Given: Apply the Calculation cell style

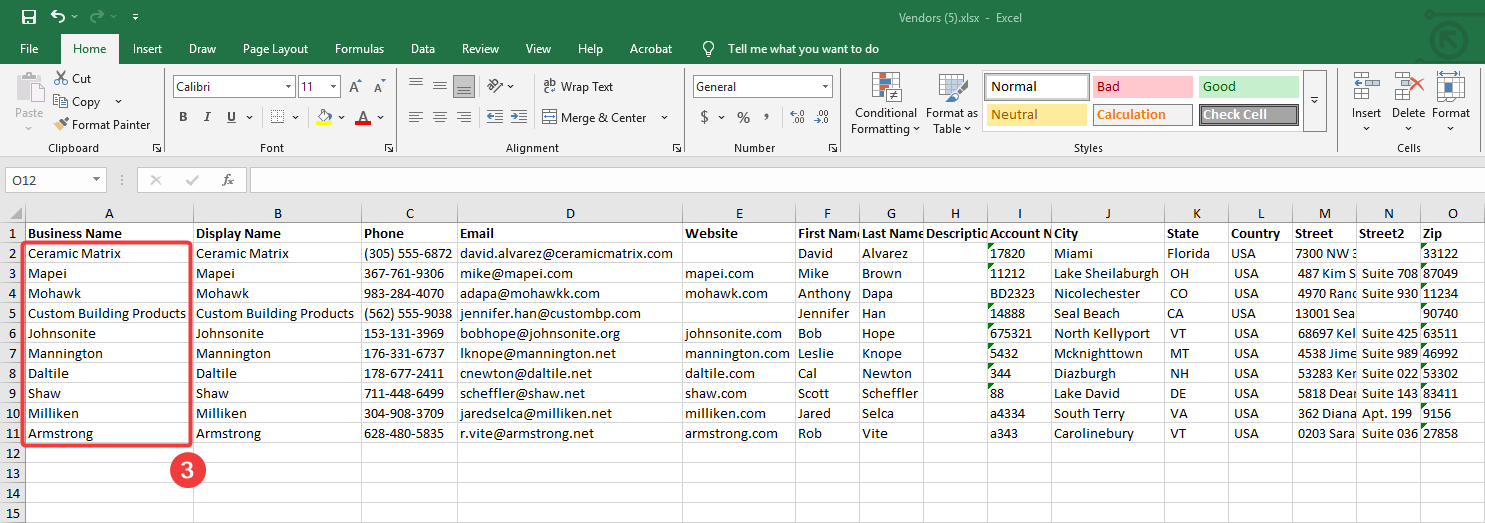Looking at the screenshot, I should tap(1142, 115).
